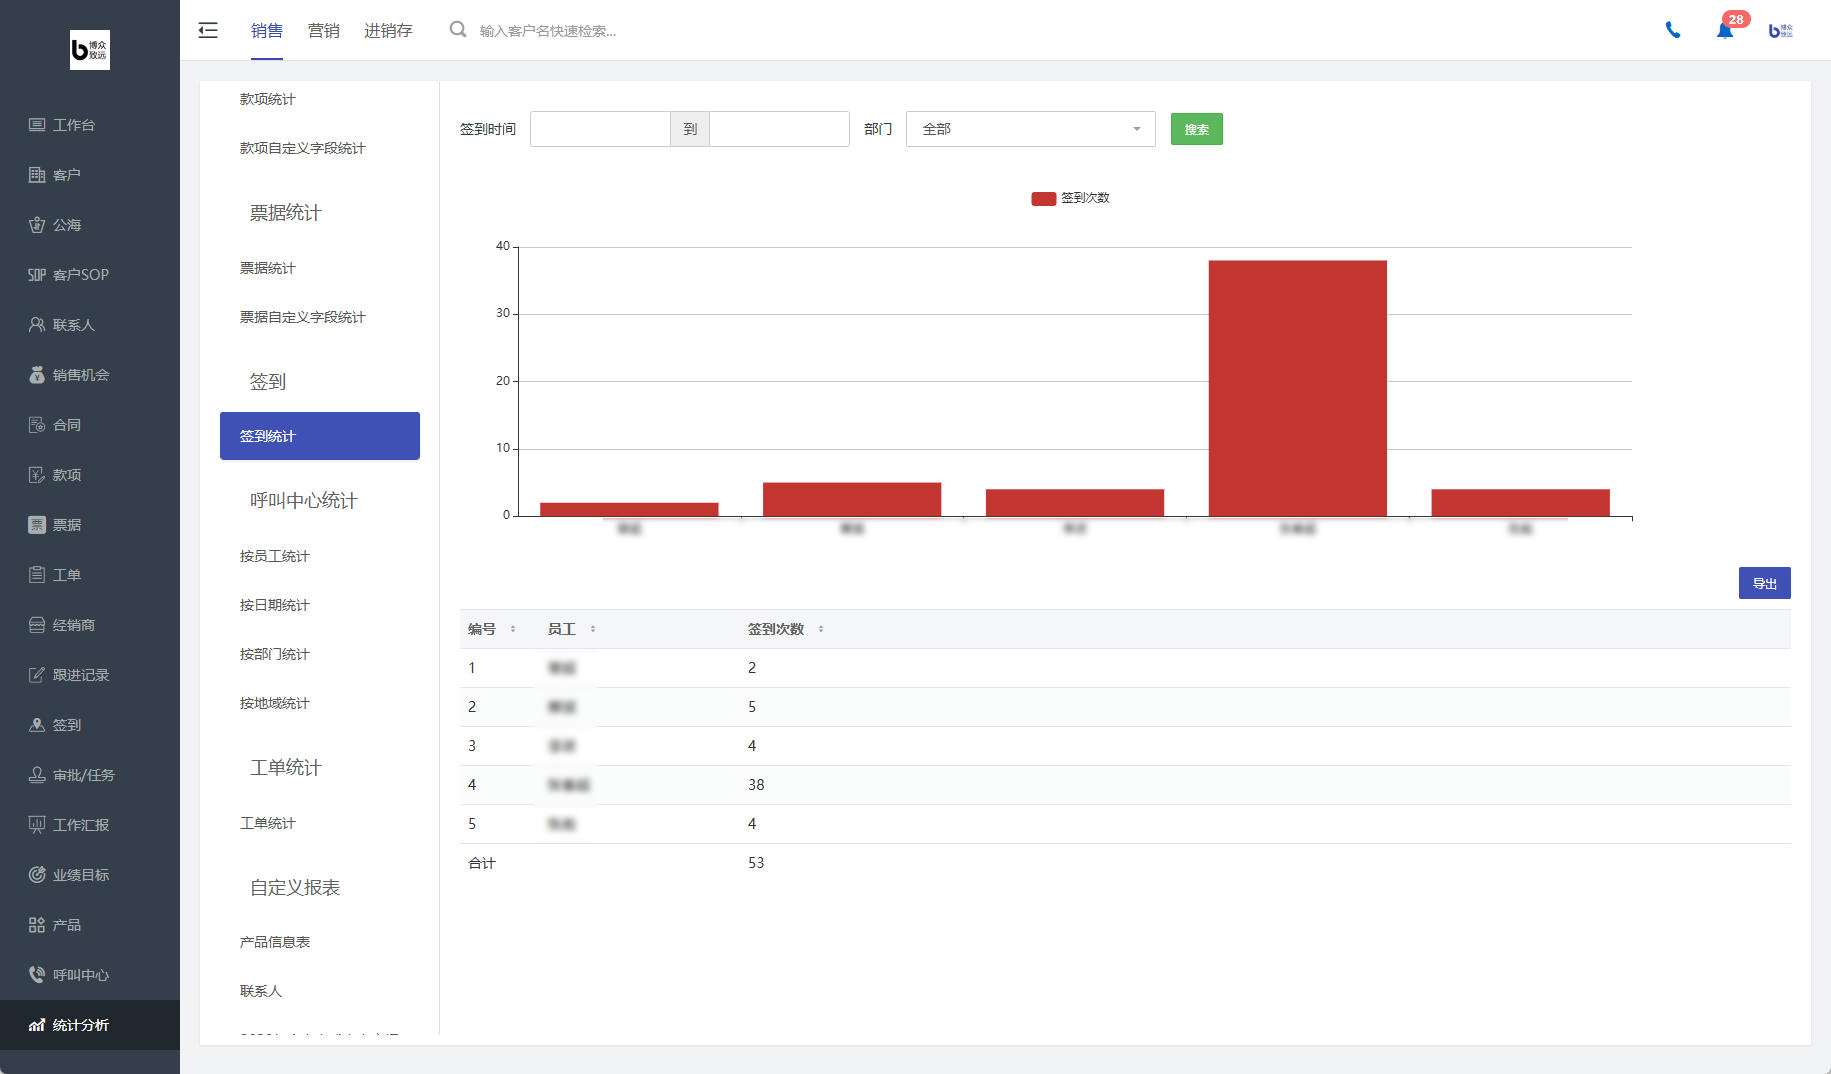This screenshot has width=1831, height=1074.
Task: Sort by the 员工 column header arrows
Action: 593,629
